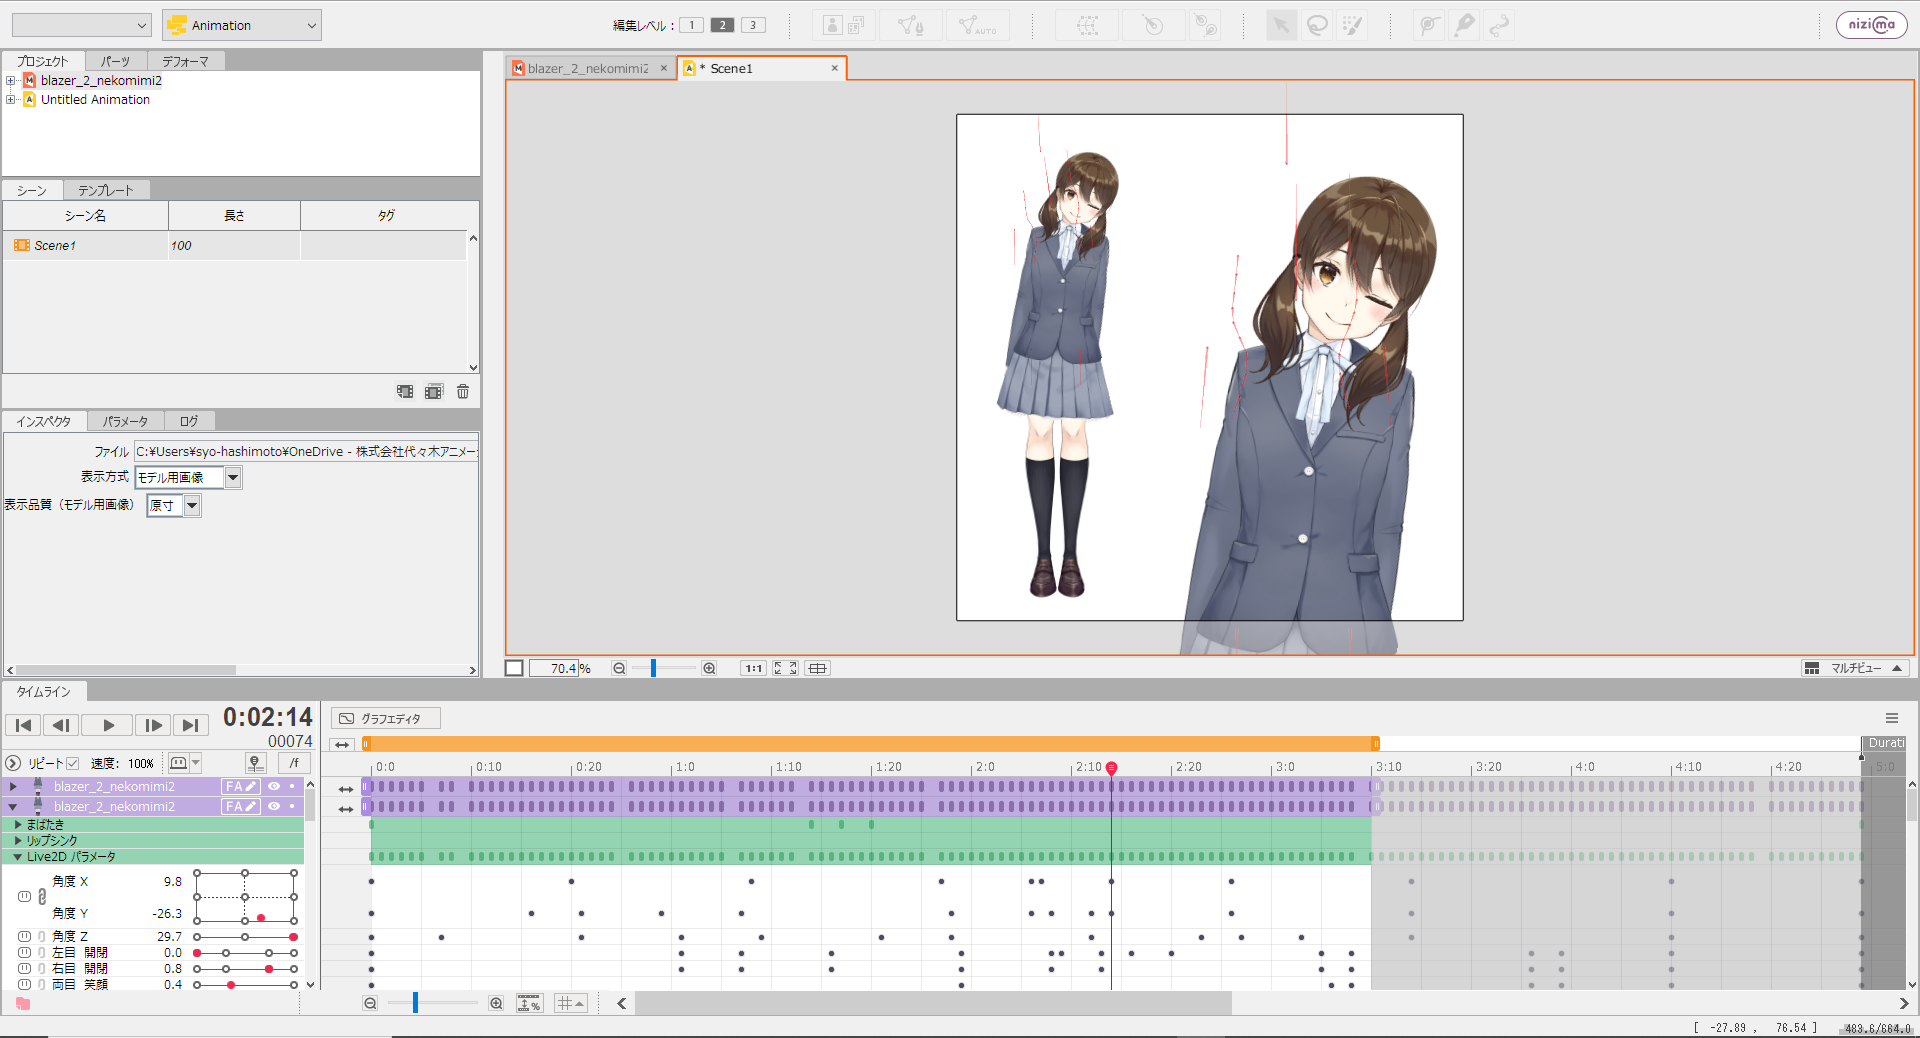Click the add new scene icon

coord(405,392)
